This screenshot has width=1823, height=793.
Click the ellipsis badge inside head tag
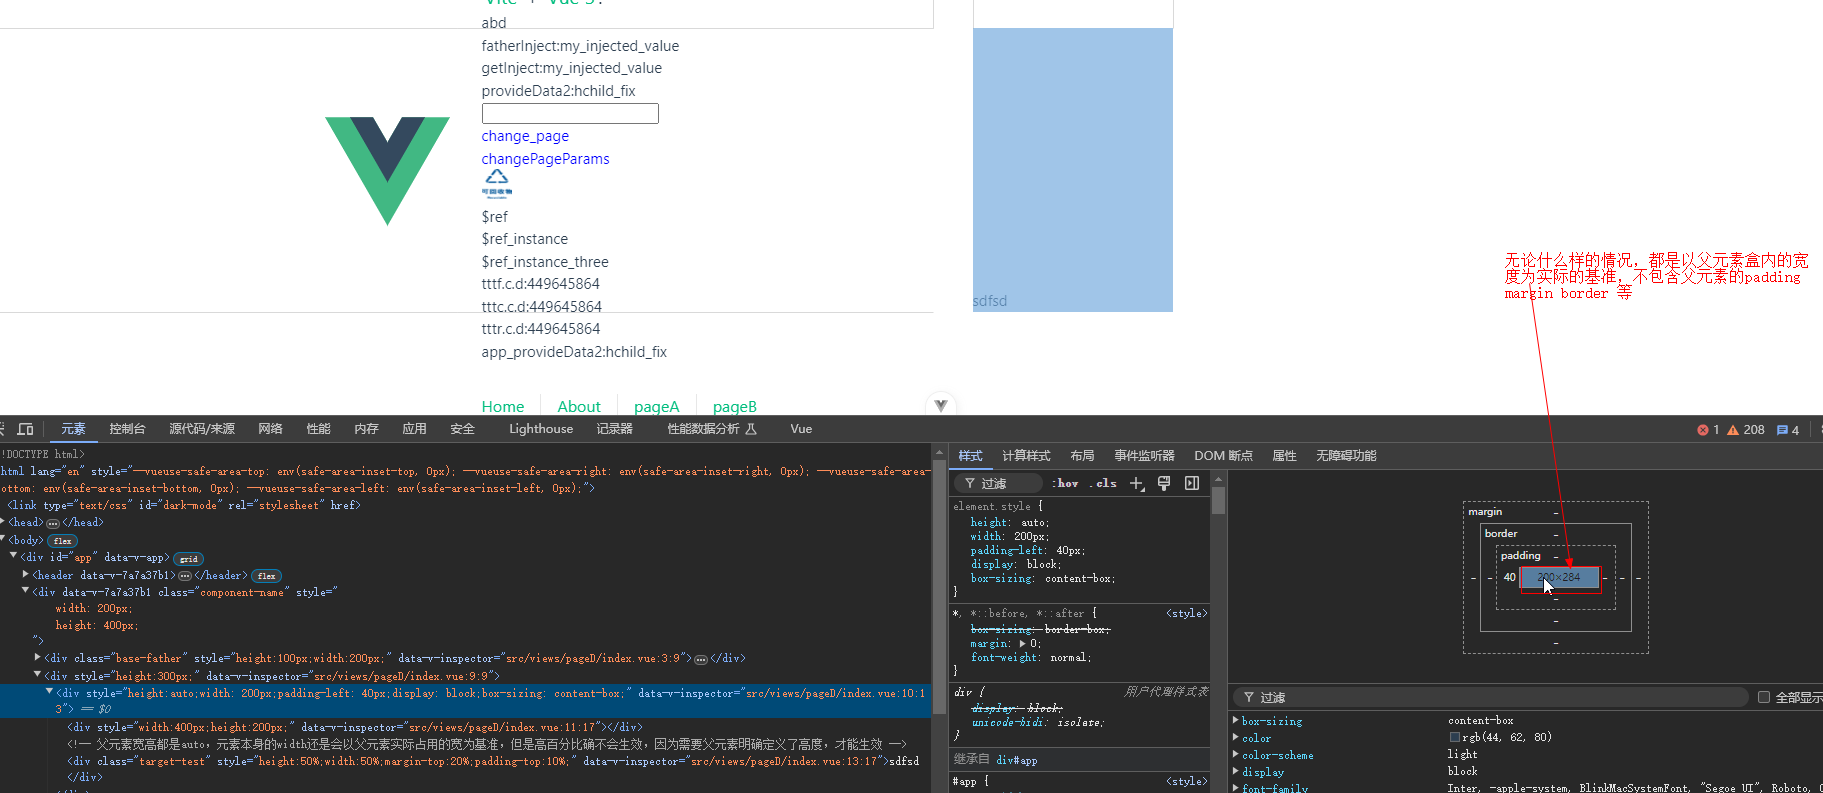tap(53, 523)
